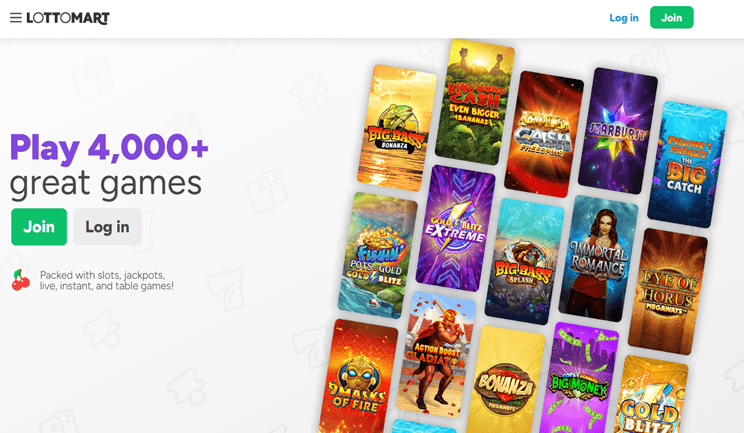Screen dimensions: 744x433
Task: Open the Big Bass Splash tile
Action: (524, 261)
